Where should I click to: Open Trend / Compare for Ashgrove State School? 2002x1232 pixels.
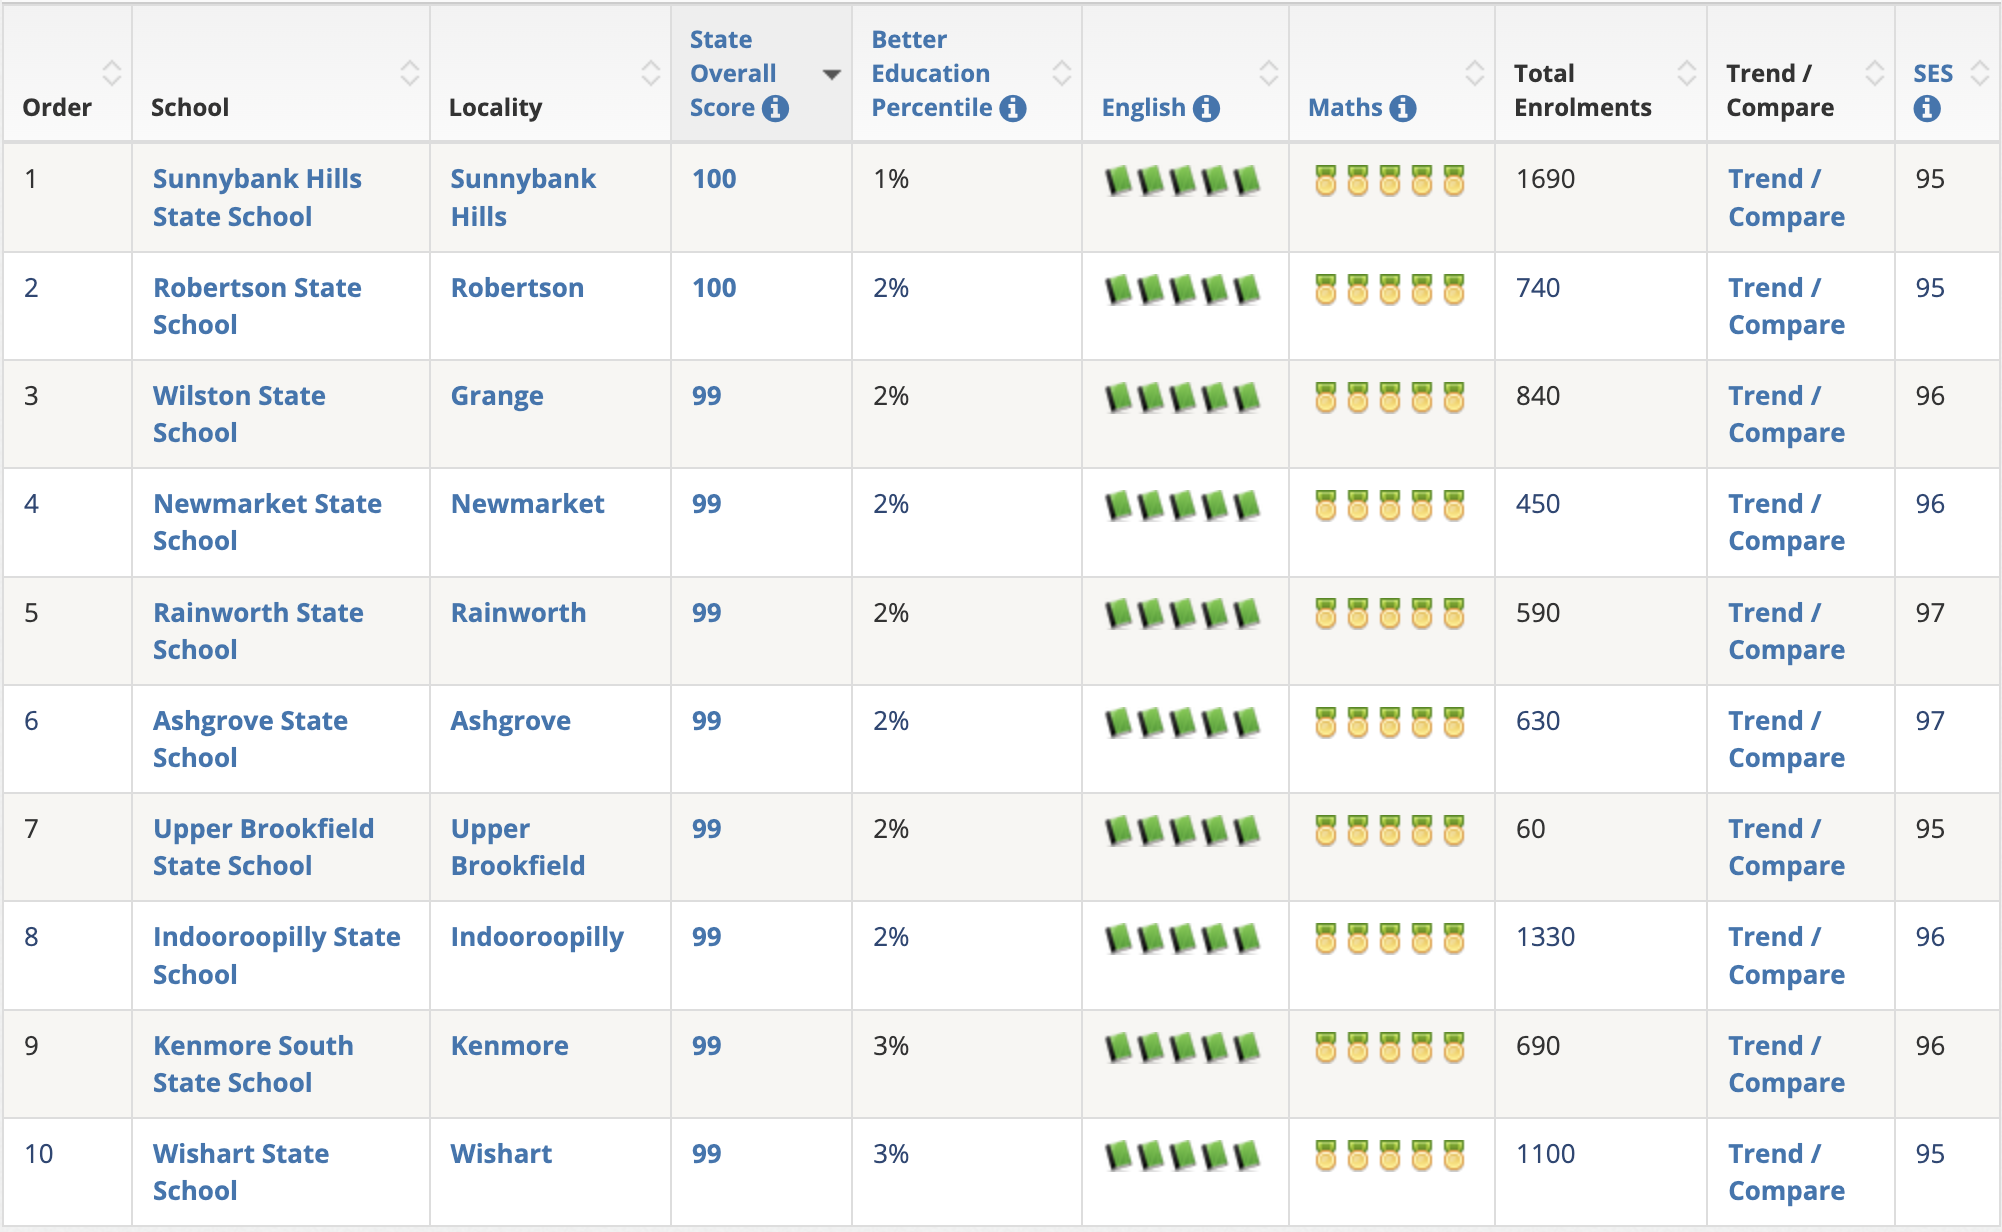1786,739
